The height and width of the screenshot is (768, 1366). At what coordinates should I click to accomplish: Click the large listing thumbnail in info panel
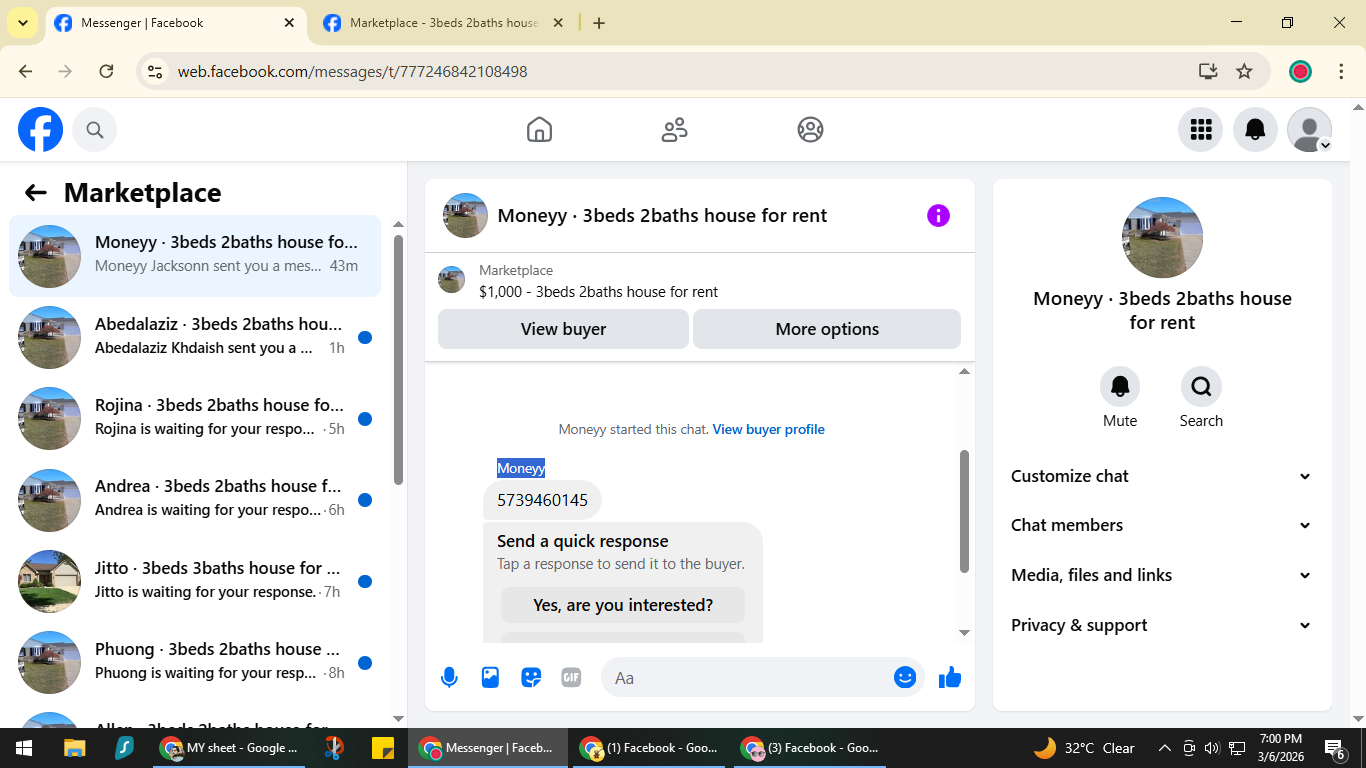point(1162,238)
